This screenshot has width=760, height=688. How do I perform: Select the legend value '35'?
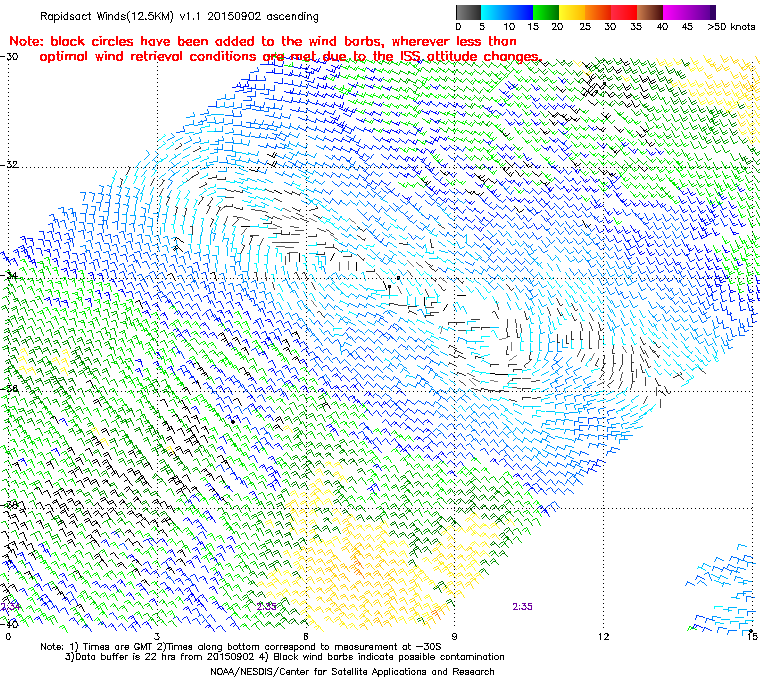click(636, 27)
